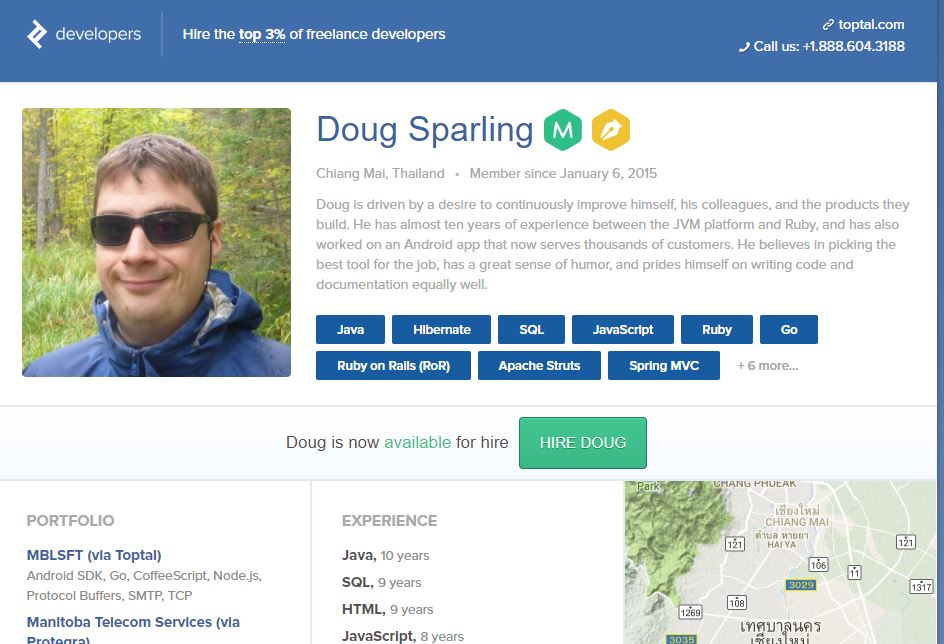Expand the '+ 6 more...' skills list
The image size is (944, 644).
(768, 365)
